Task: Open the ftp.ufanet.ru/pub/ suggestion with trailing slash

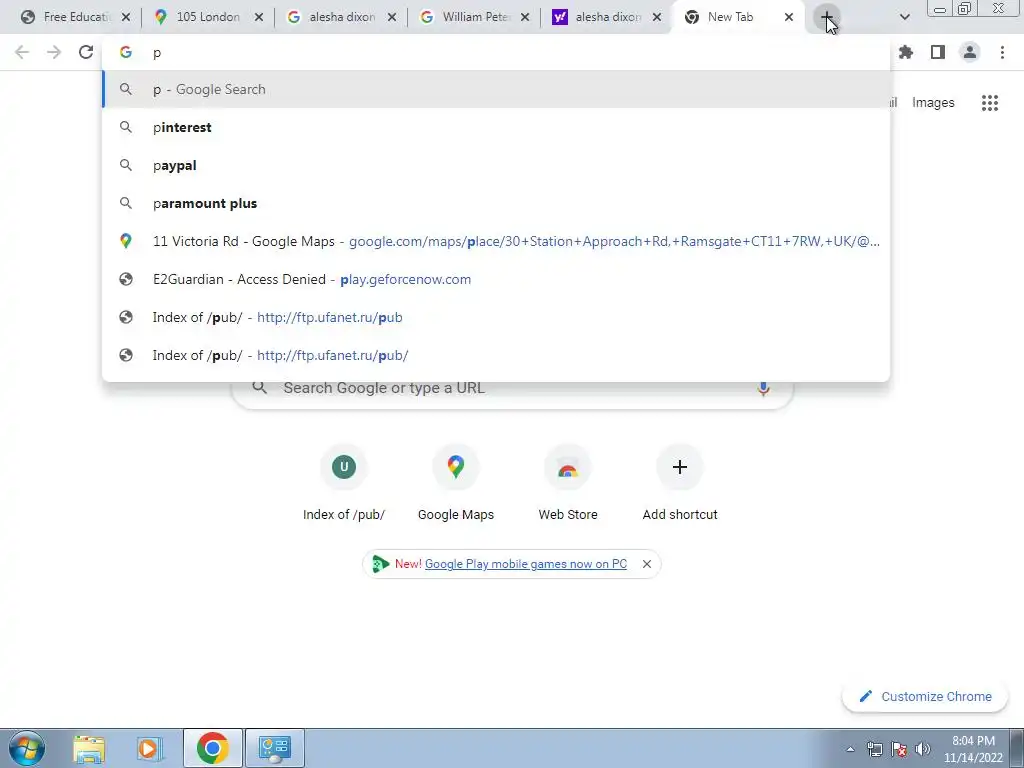Action: pos(496,355)
